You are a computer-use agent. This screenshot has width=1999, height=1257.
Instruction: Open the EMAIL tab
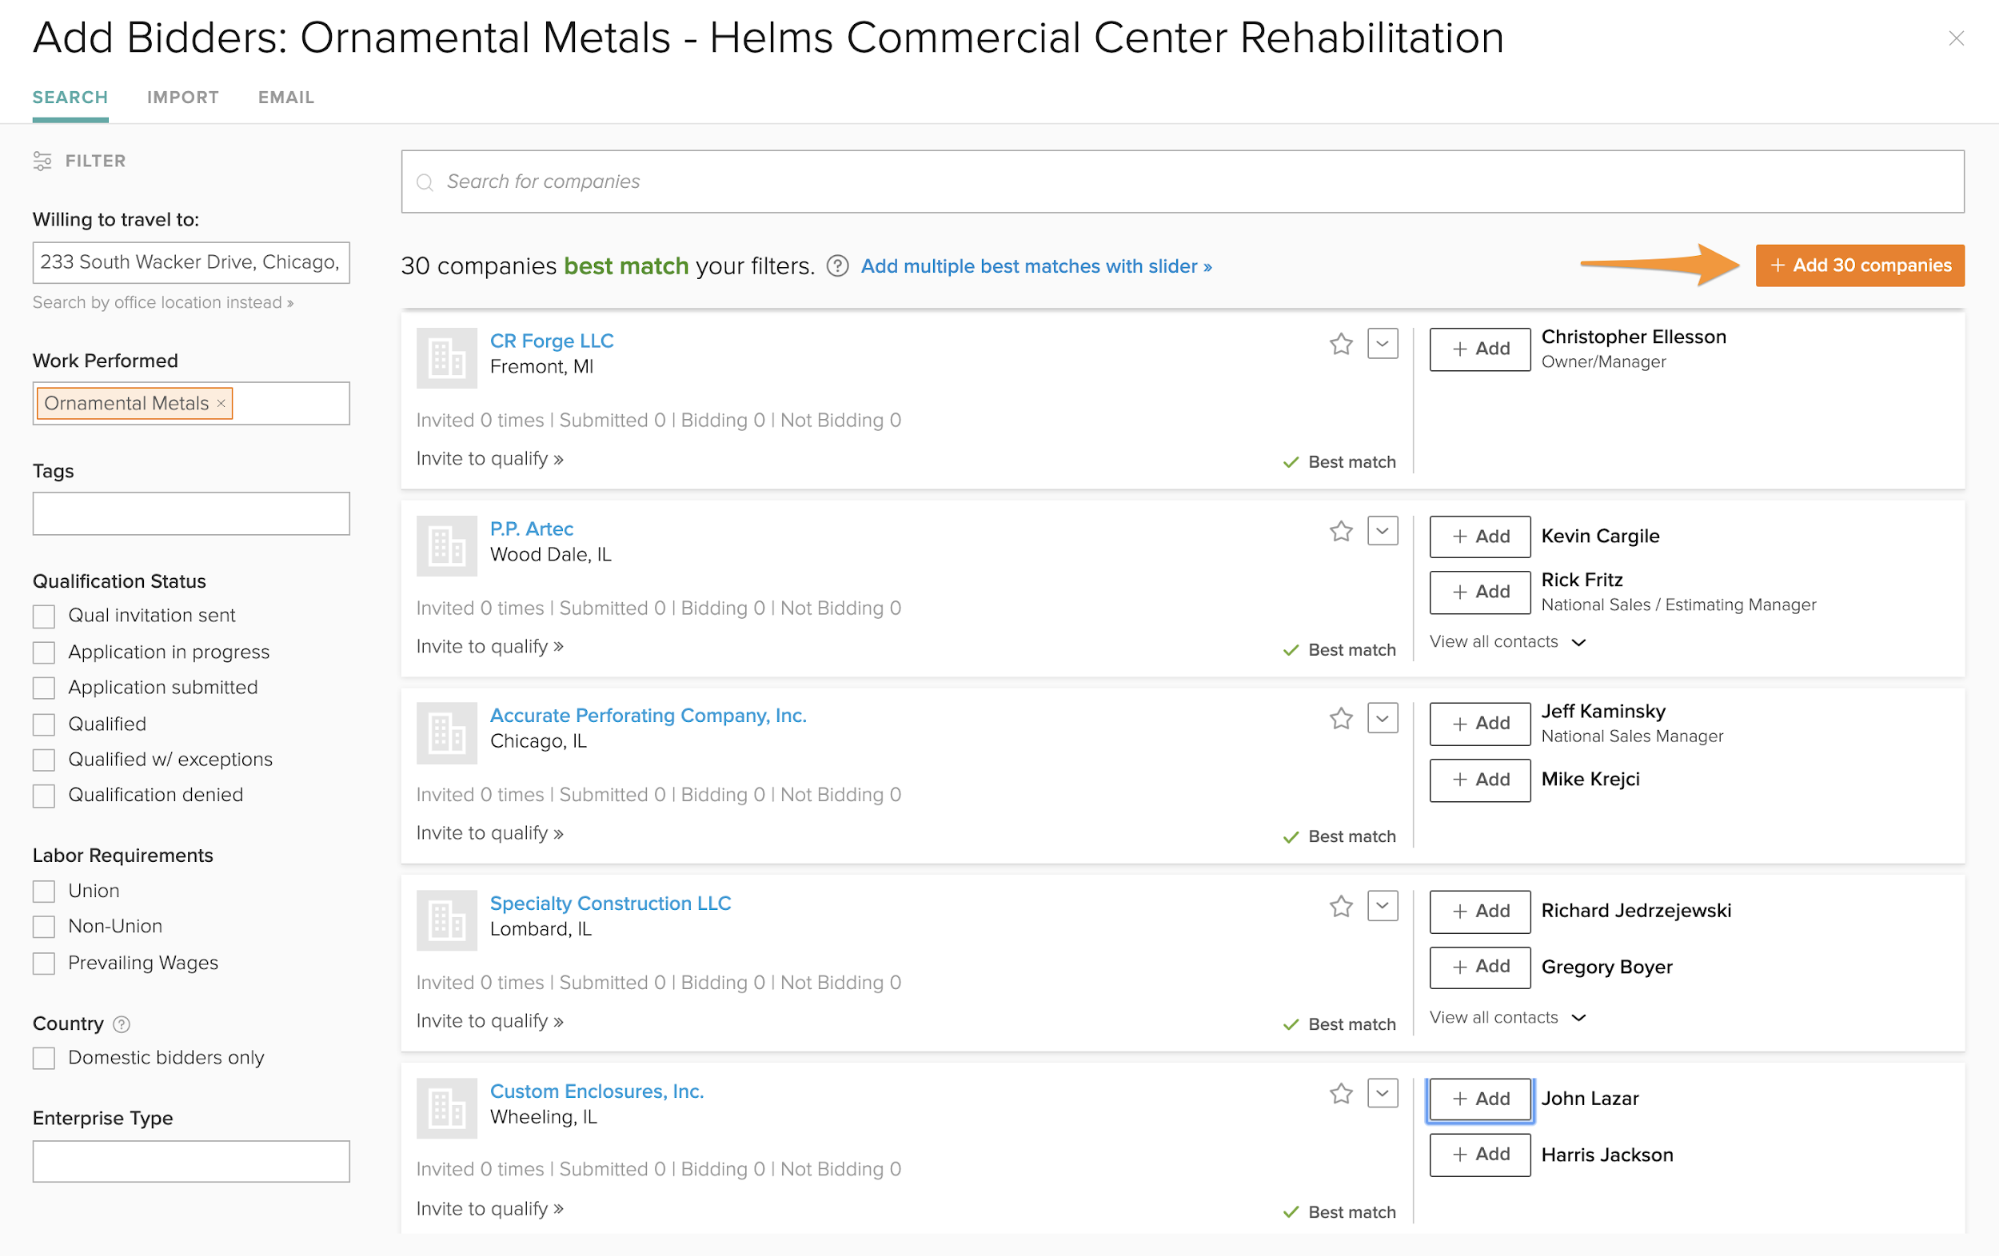click(286, 97)
